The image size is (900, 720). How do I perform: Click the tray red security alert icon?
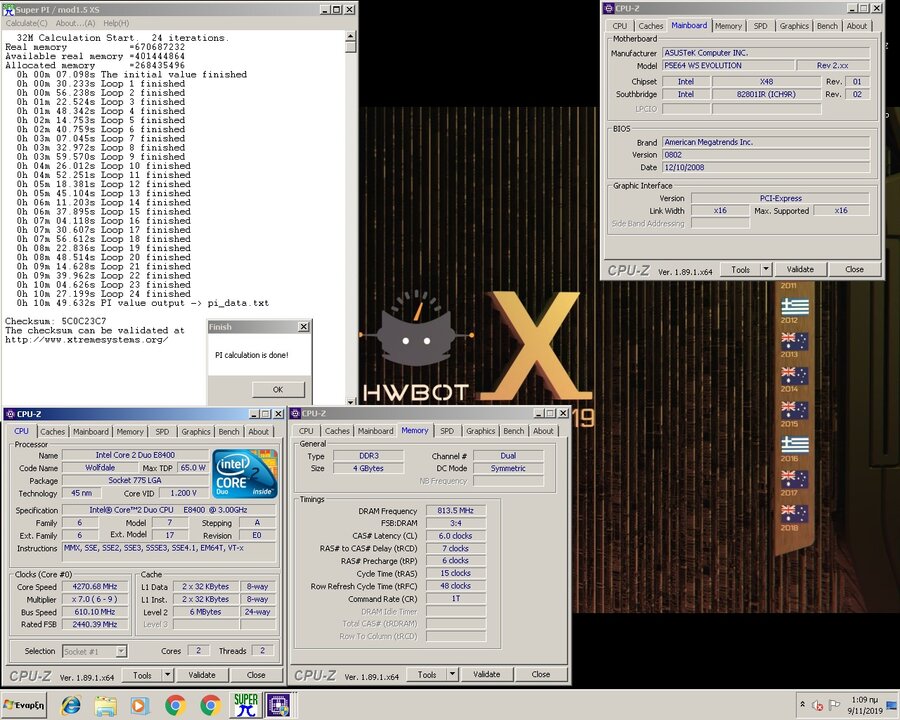pyautogui.click(x=818, y=706)
